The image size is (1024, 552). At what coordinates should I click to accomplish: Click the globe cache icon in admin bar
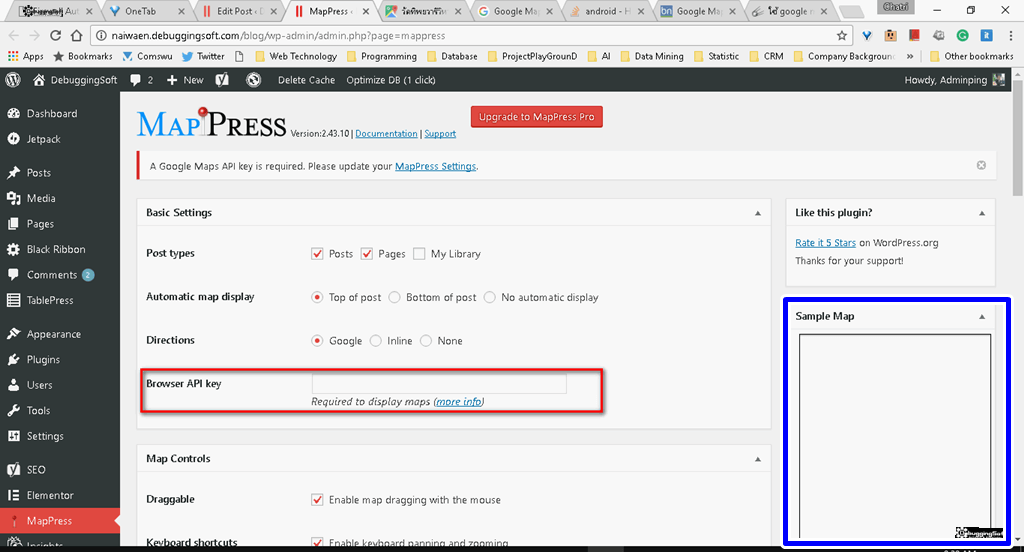coord(253,80)
